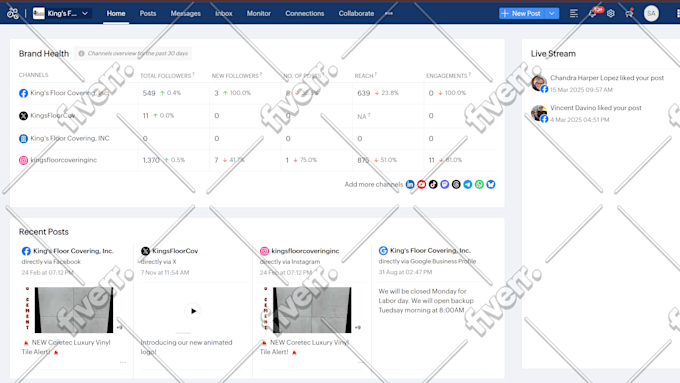Click the NEW FOLLOWERS column header

click(237, 75)
